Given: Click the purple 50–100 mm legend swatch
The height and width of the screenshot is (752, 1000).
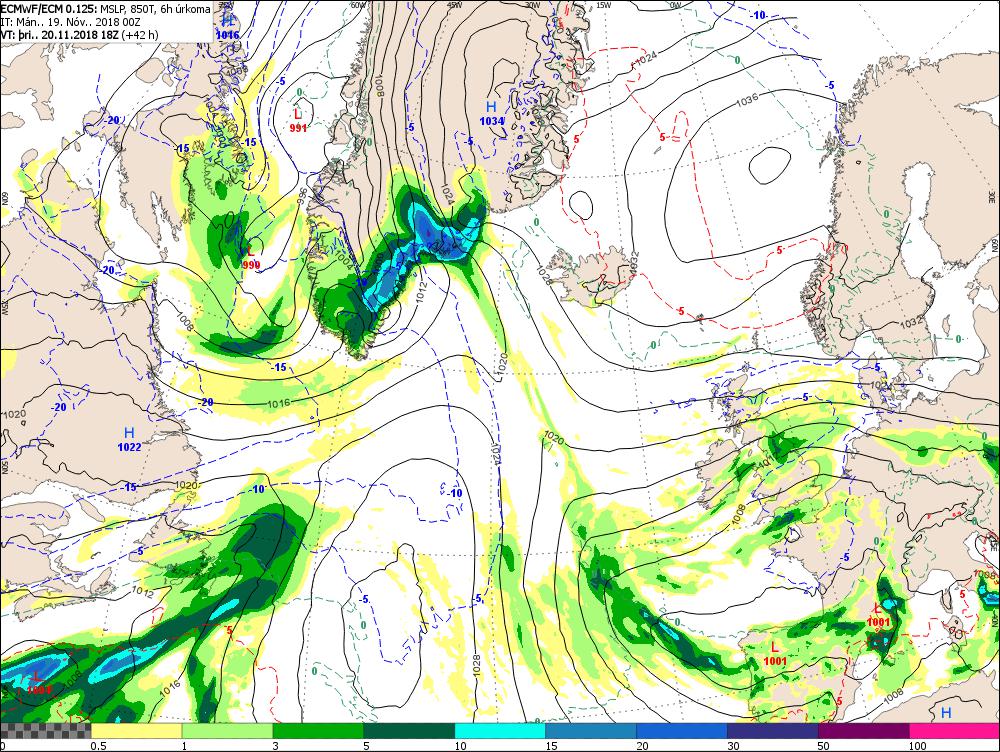Looking at the screenshot, I should click(x=864, y=730).
